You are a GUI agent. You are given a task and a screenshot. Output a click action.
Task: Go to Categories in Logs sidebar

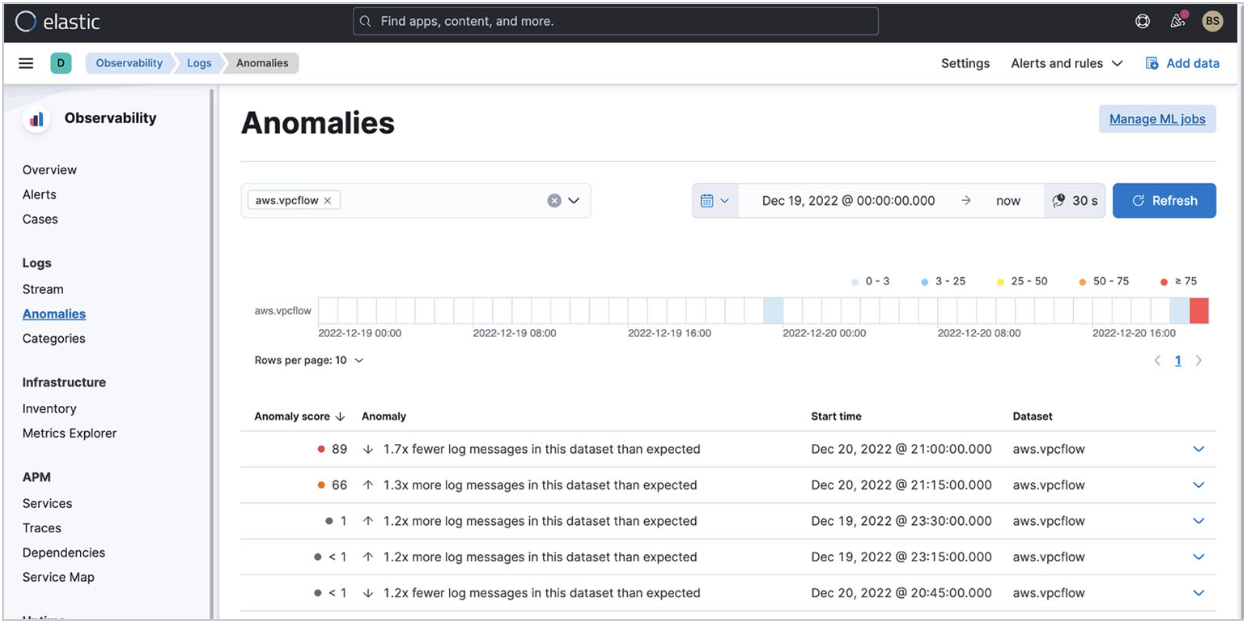[x=54, y=338]
